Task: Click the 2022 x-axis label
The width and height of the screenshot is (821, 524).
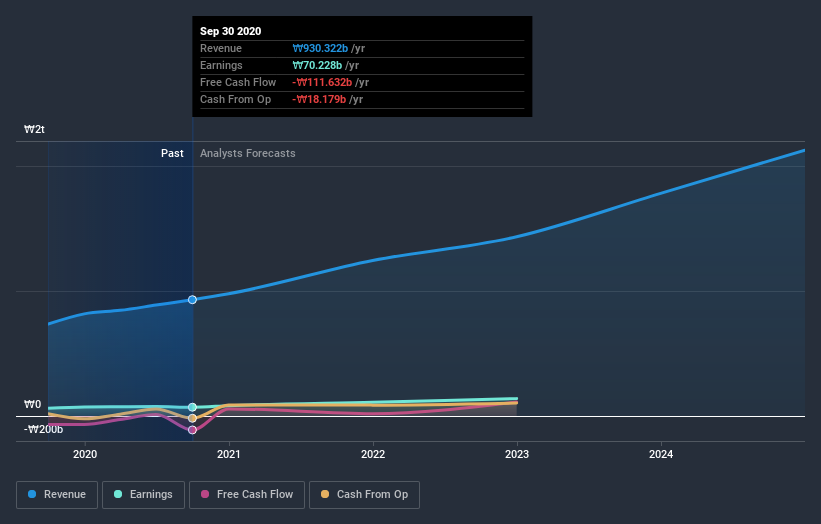Action: coord(373,454)
